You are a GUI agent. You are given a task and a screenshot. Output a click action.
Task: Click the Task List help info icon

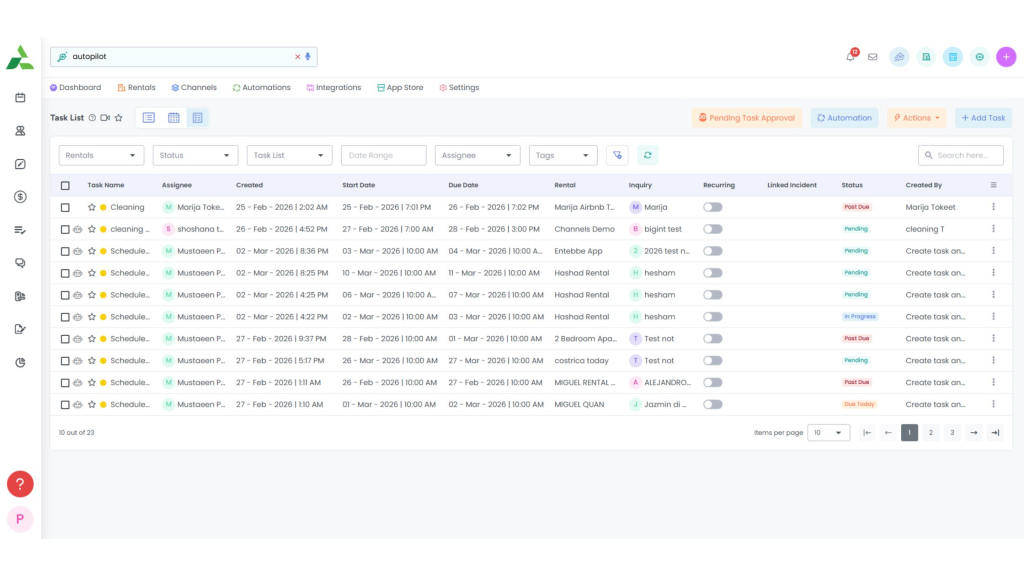click(x=92, y=118)
